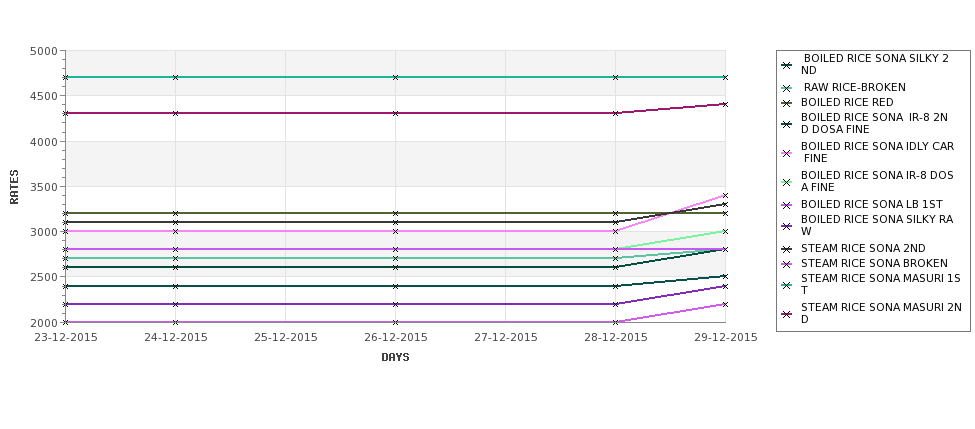Click STEAM RICE SONA BROKEN legend marker

pyautogui.click(x=787, y=264)
